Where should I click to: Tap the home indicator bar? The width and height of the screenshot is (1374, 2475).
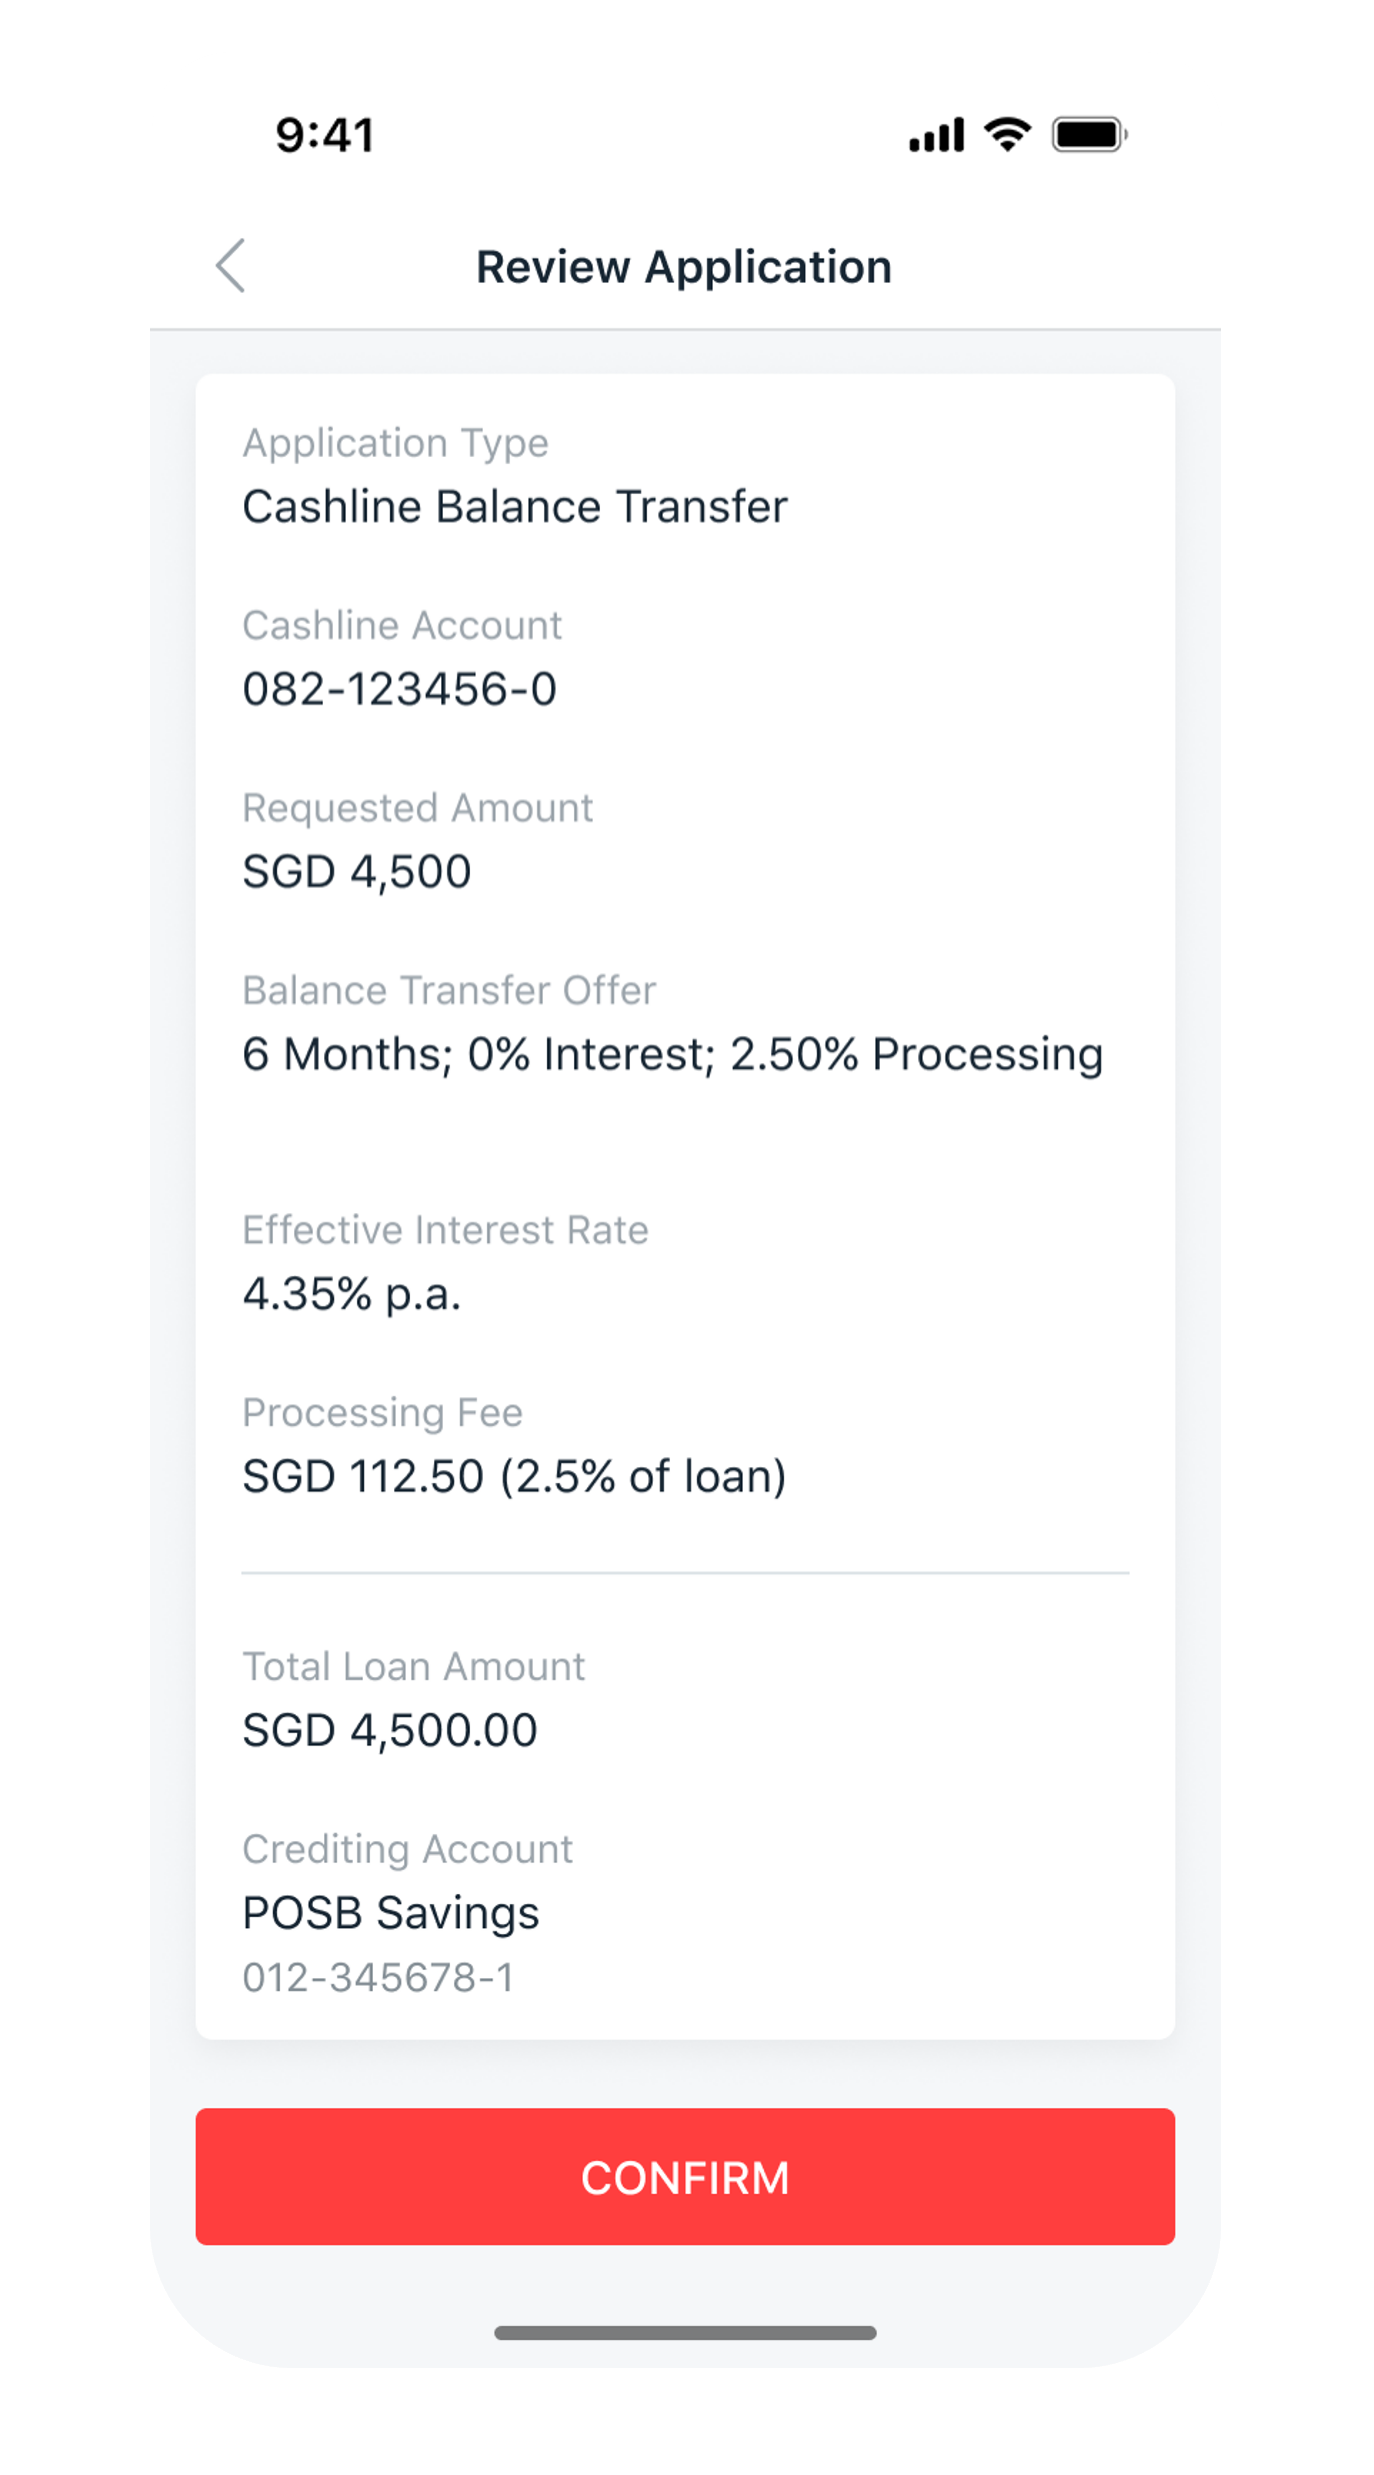[685, 2333]
